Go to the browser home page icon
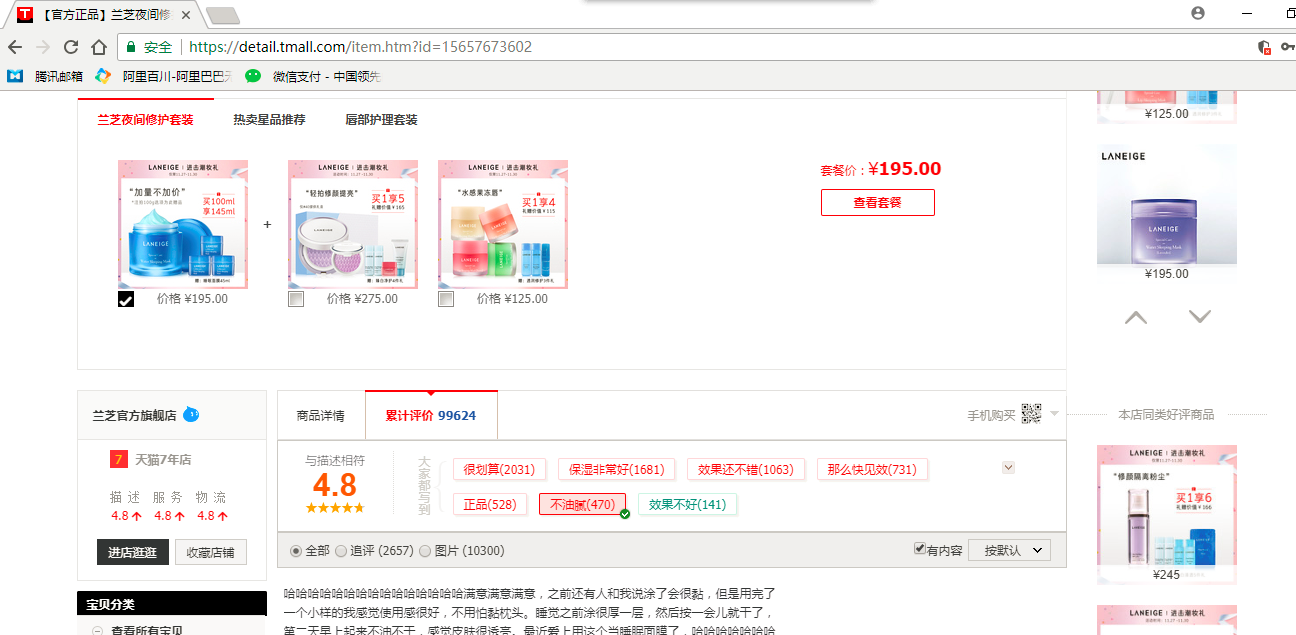1296x635 pixels. coord(99,47)
